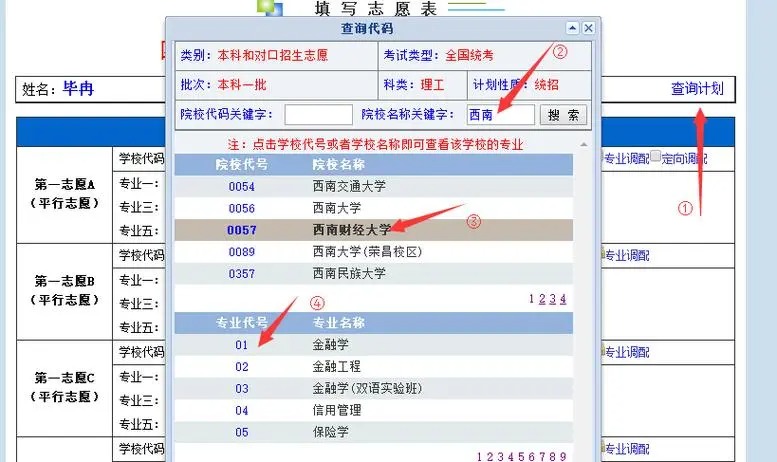Go to page 4 of the major list pager
Screen dimensions: 777x462
pos(510,457)
